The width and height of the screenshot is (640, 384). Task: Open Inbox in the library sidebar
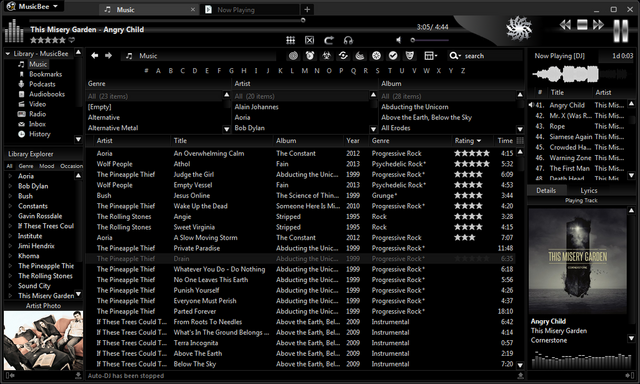[37, 124]
